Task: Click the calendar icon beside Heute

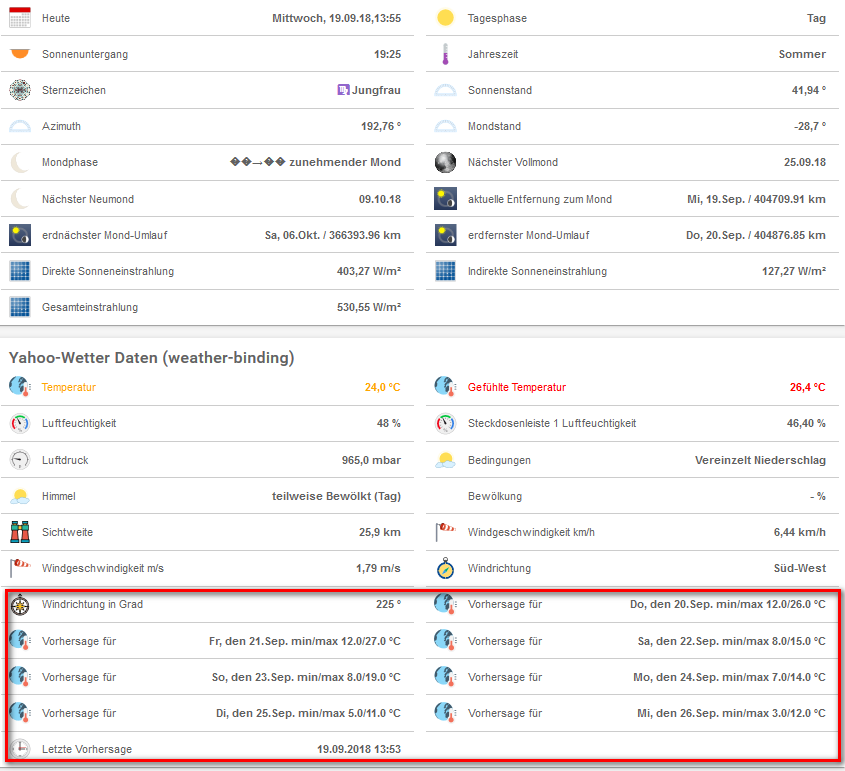Action: pyautogui.click(x=20, y=18)
